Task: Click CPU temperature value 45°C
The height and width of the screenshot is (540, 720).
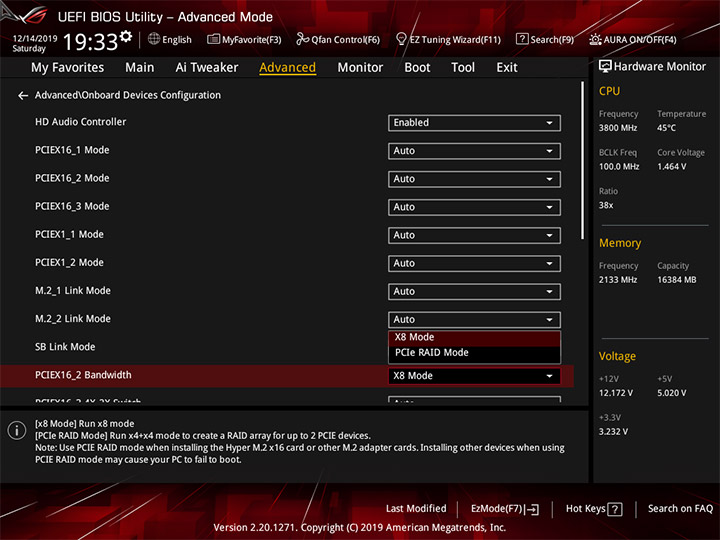Action: [666, 128]
